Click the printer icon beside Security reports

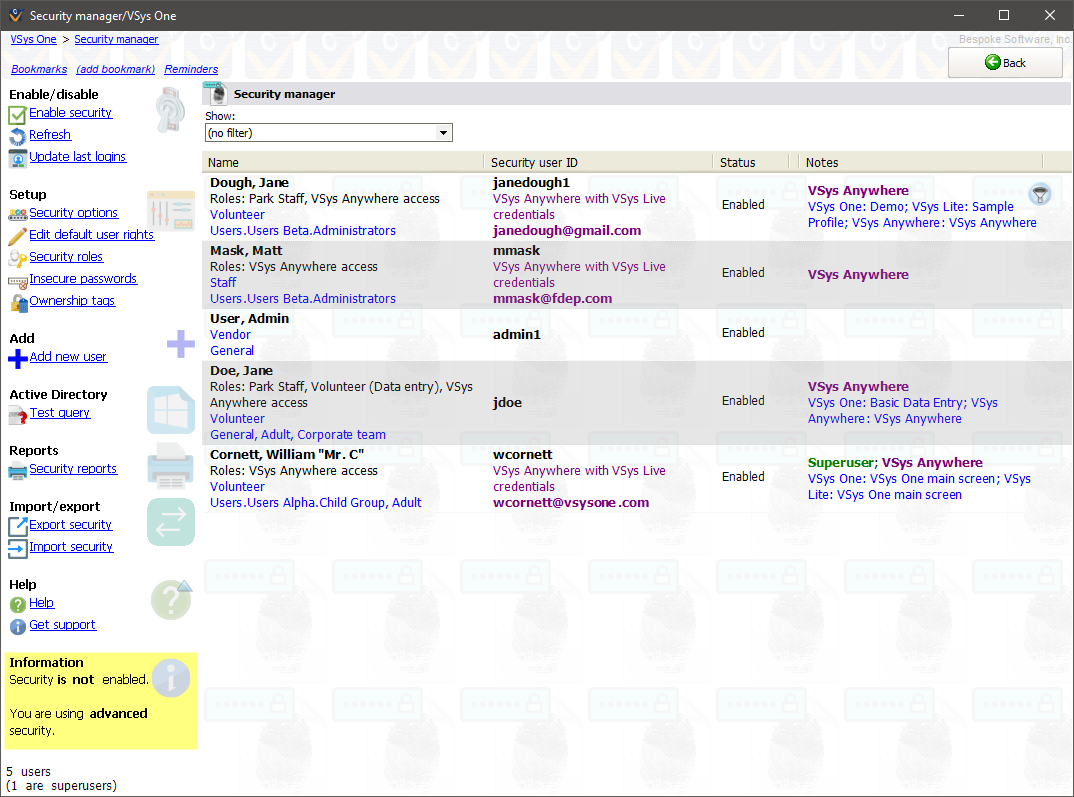pyautogui.click(x=17, y=470)
